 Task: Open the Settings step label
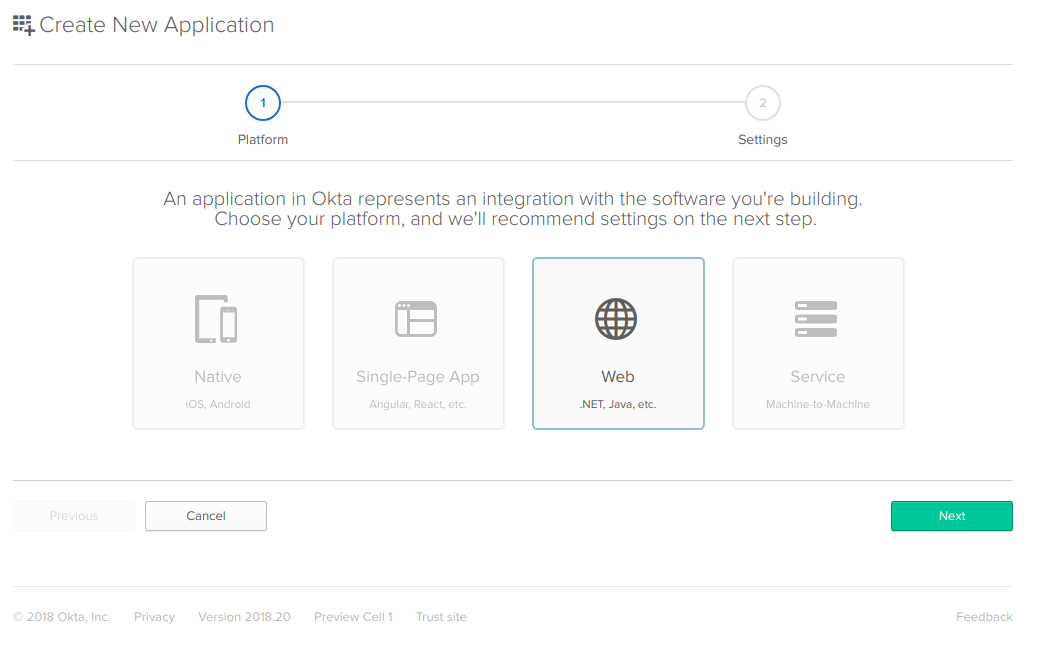(763, 140)
